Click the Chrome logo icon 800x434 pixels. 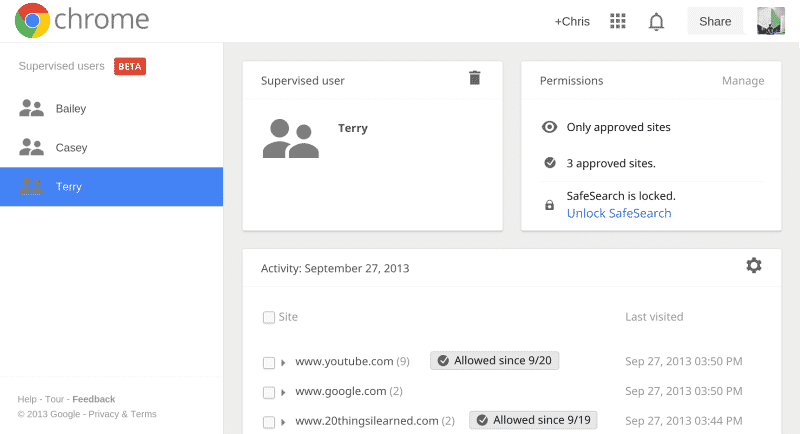[x=33, y=20]
